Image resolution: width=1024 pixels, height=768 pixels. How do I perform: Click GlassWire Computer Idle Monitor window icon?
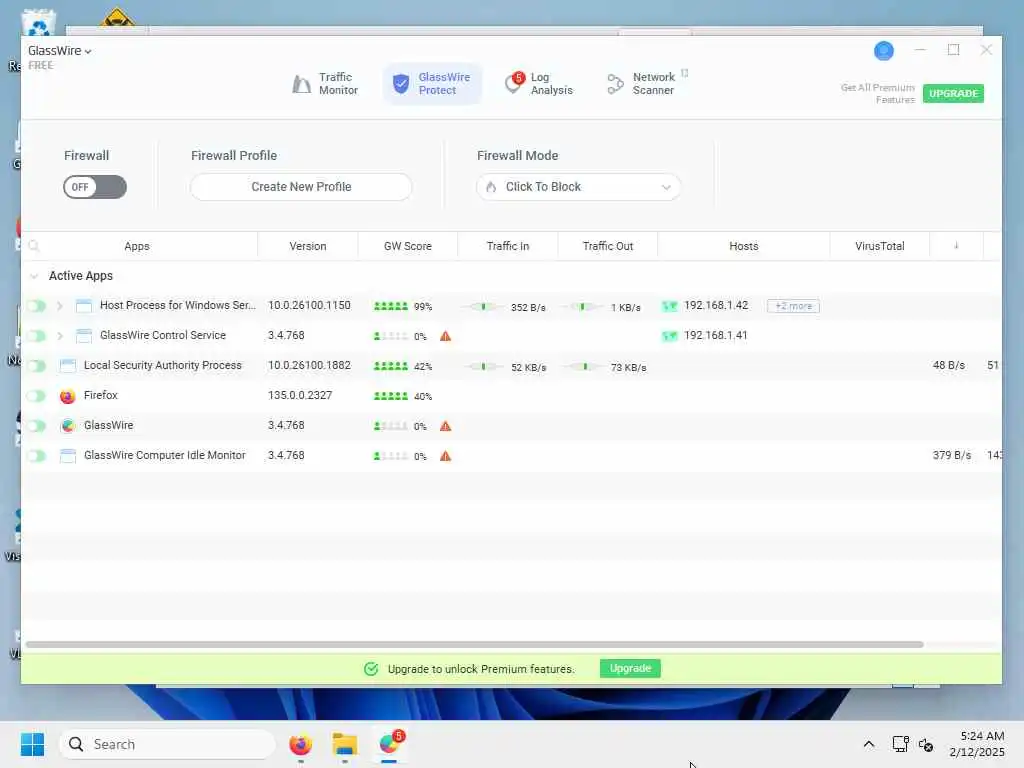click(x=68, y=456)
